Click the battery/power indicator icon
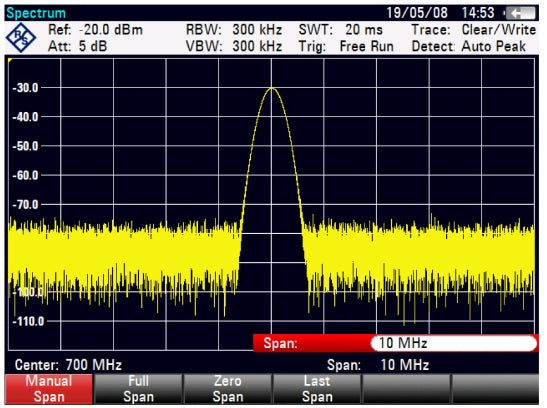Screen dimensions: 547x408 (x=520, y=13)
